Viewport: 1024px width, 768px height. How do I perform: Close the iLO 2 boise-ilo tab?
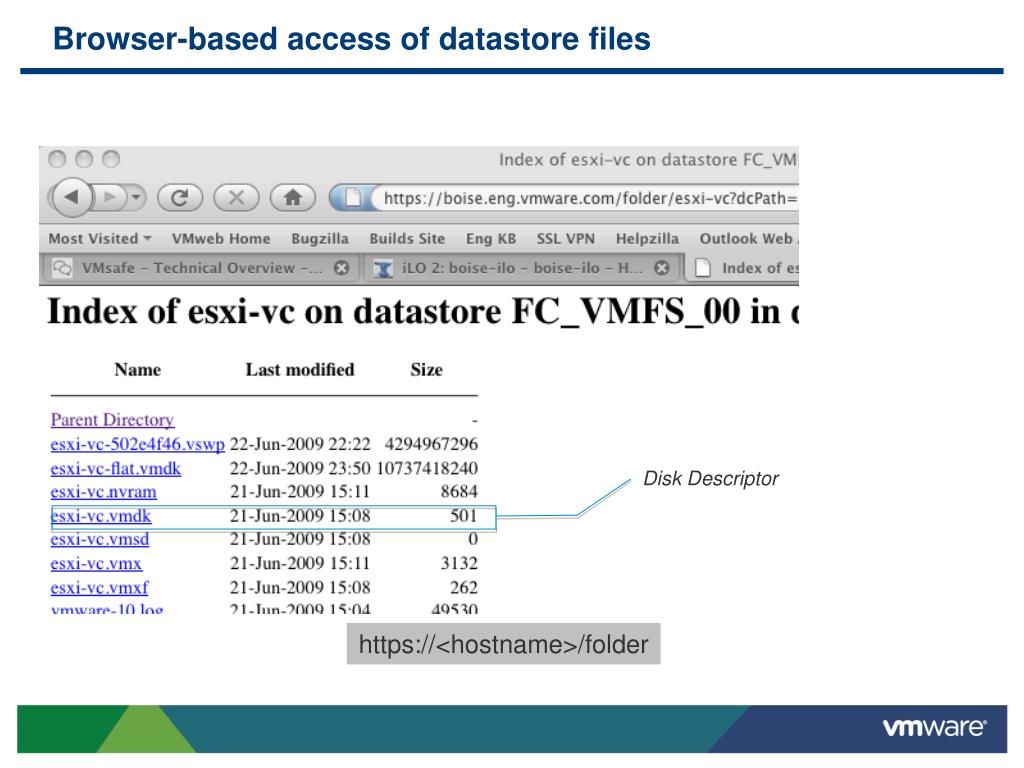(x=662, y=268)
